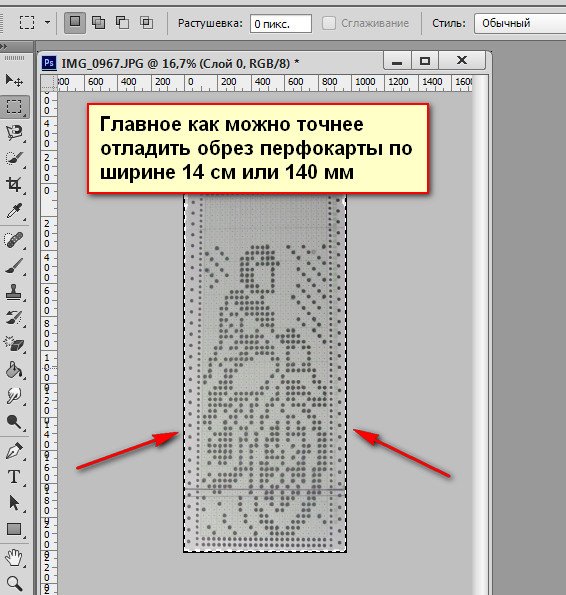
Task: Toggle the Сглаживание checkbox
Action: (329, 24)
